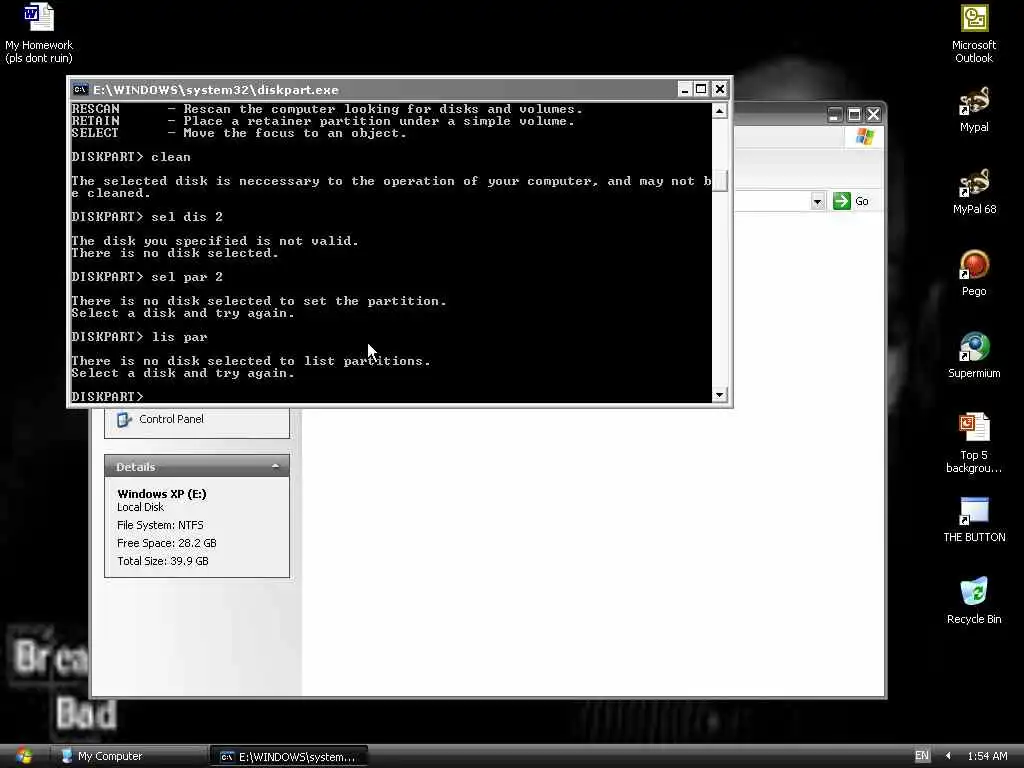Expand hidden tray icons arrow
The height and width of the screenshot is (768, 1024).
948,756
